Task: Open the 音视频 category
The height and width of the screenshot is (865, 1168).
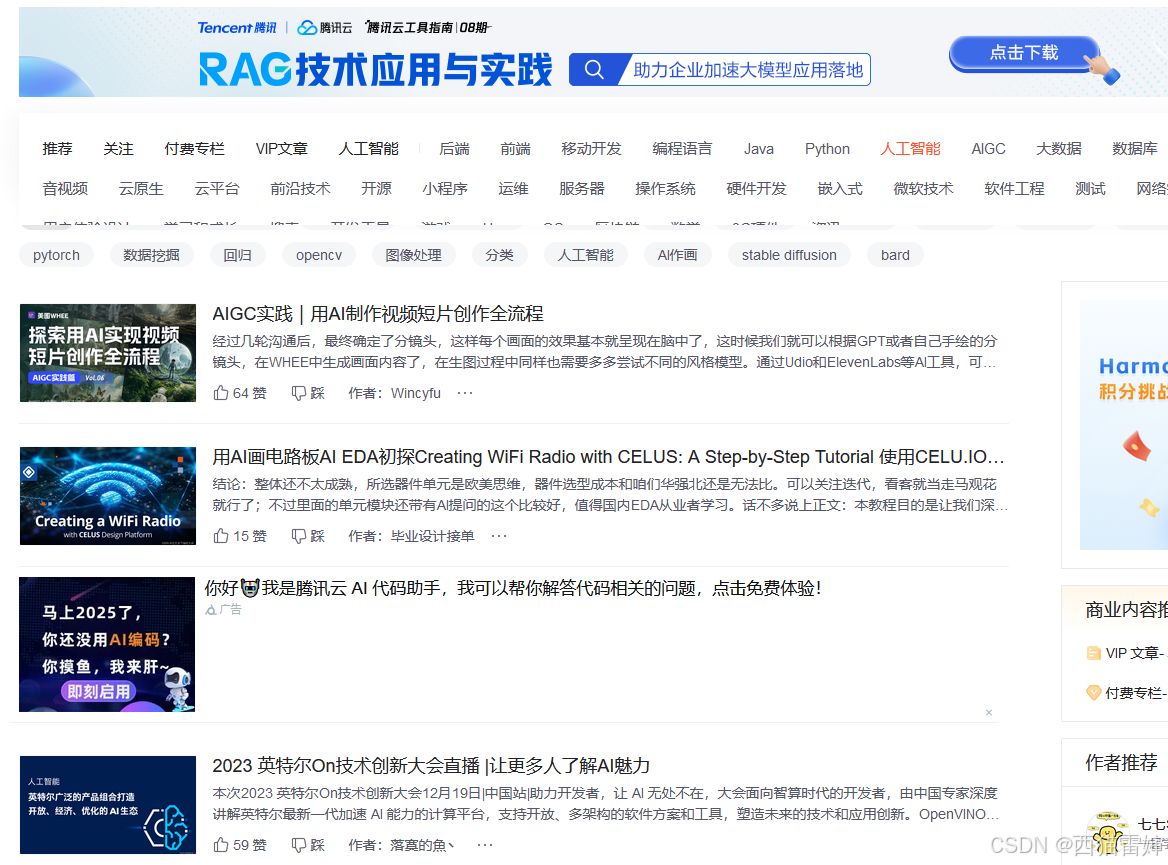Action: [x=65, y=189]
